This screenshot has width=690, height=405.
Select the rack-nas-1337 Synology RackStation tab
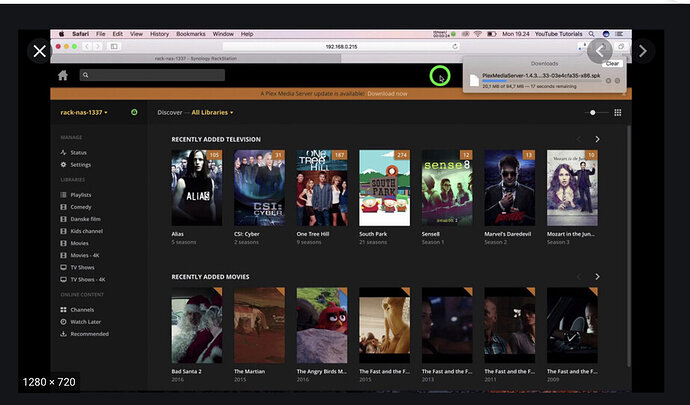pyautogui.click(x=196, y=58)
